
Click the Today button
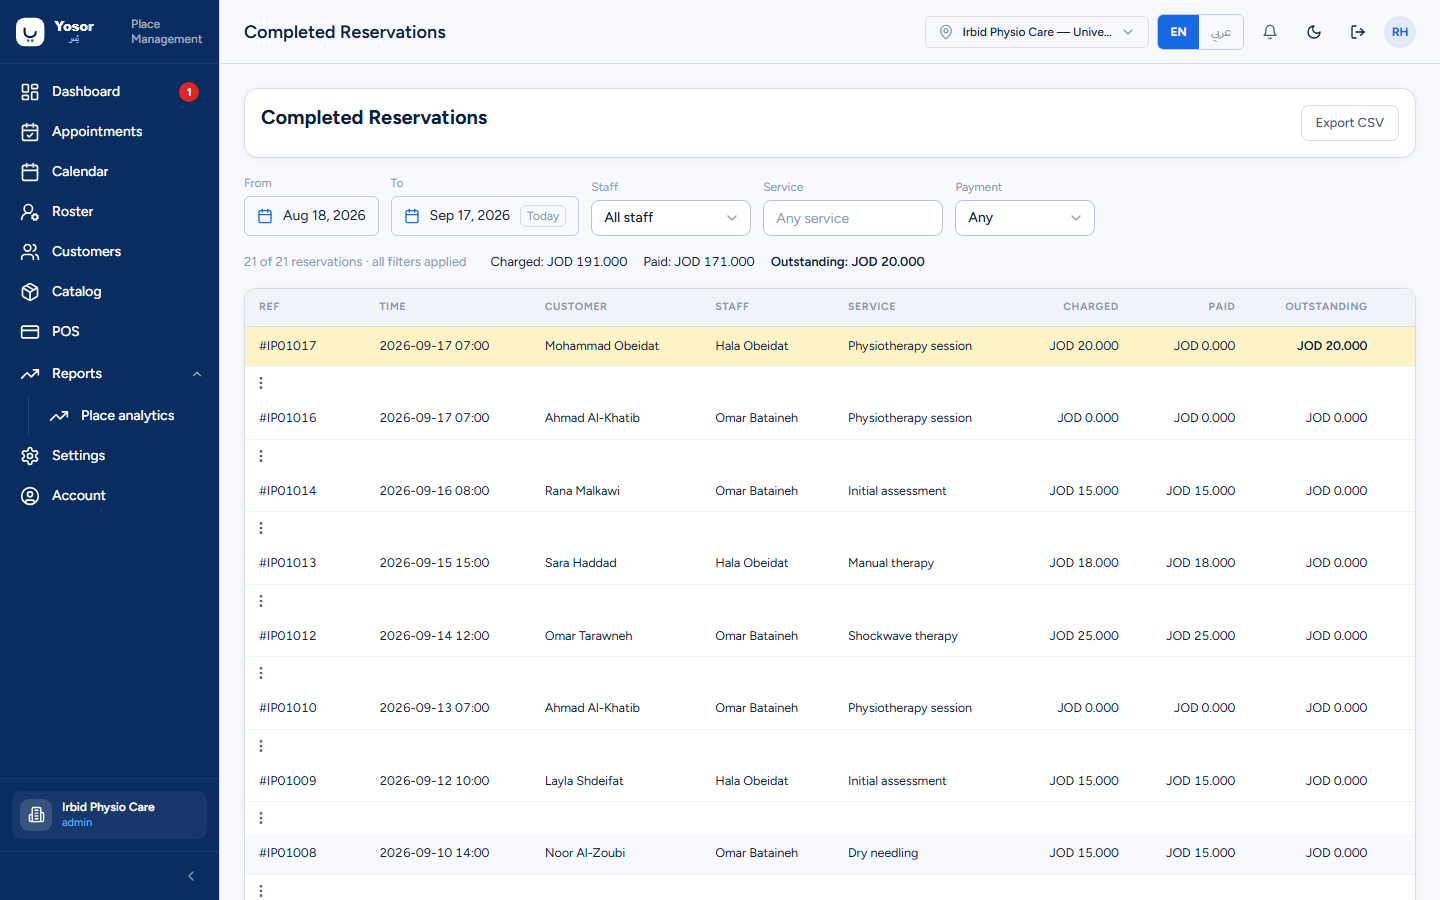pos(543,216)
